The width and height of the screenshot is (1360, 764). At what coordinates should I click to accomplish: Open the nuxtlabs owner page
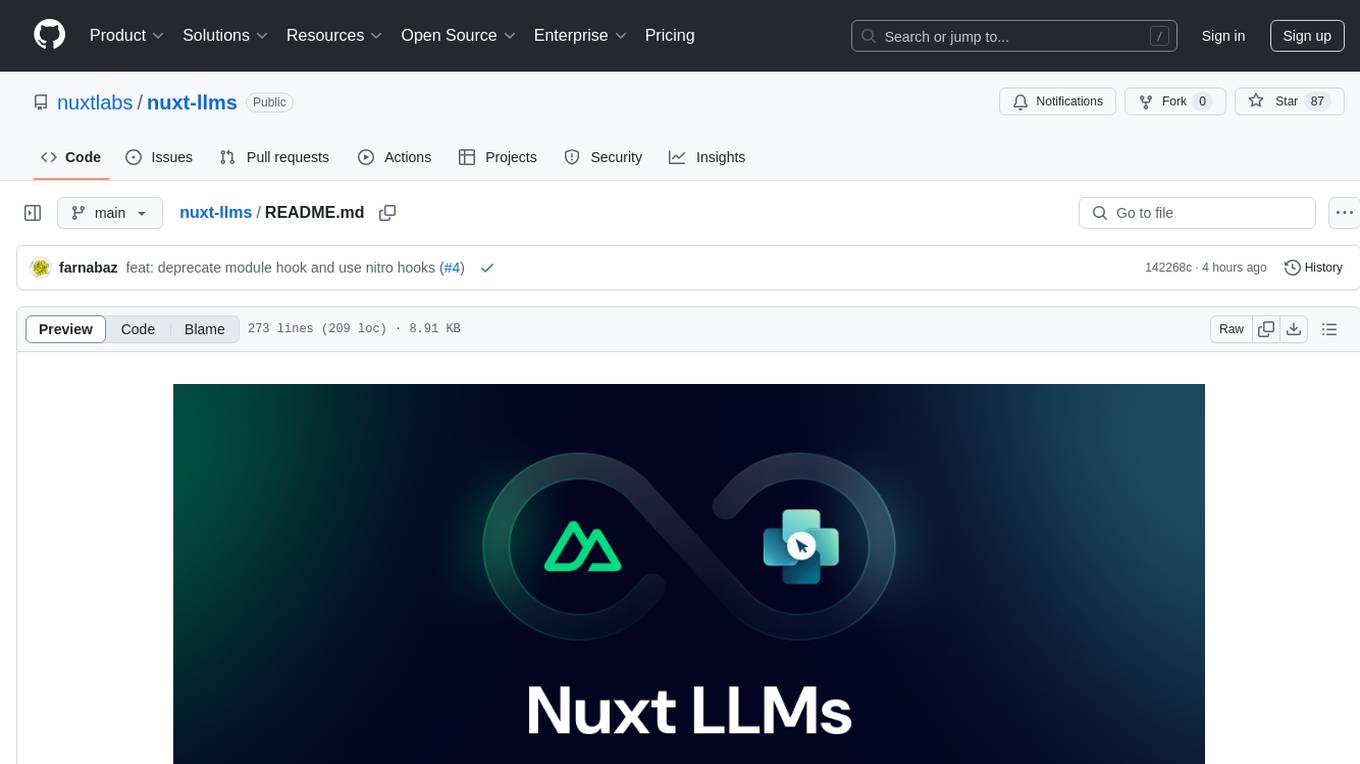(95, 102)
